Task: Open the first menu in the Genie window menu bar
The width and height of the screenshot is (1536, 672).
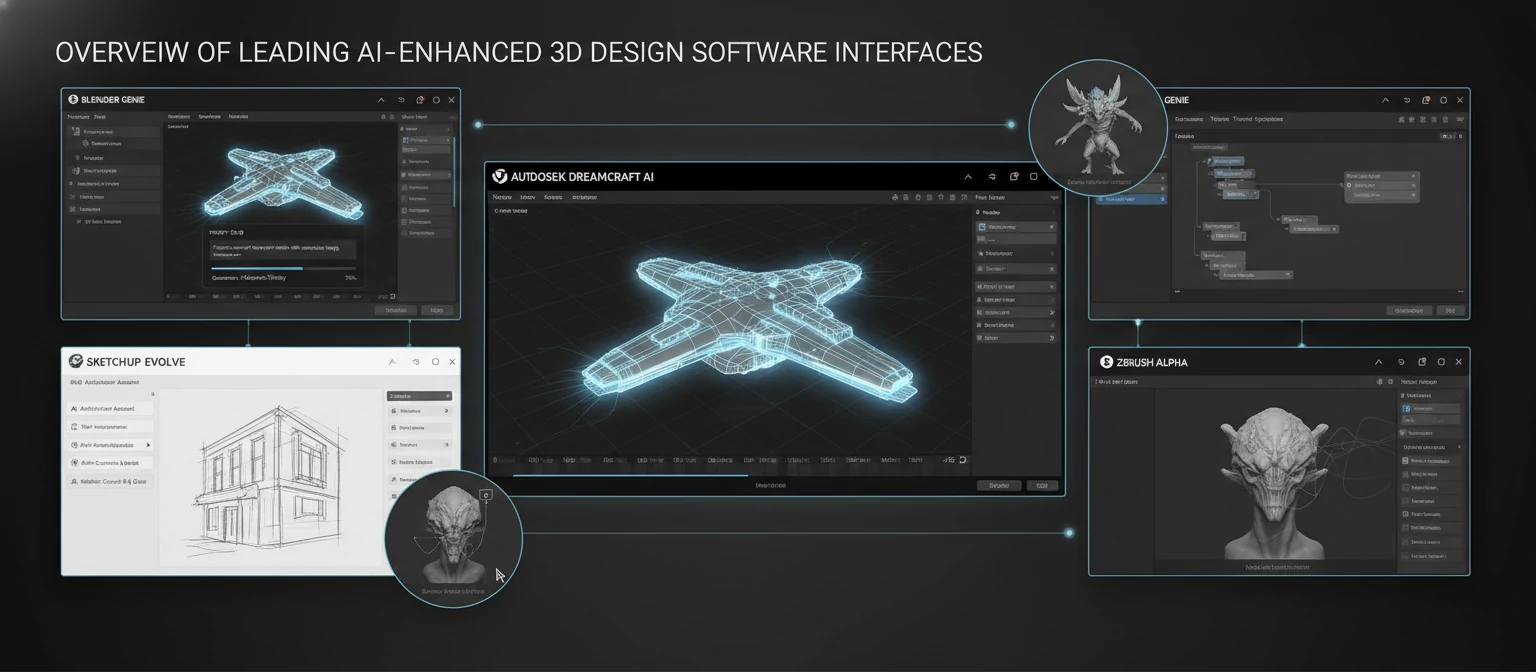Action: point(1188,119)
